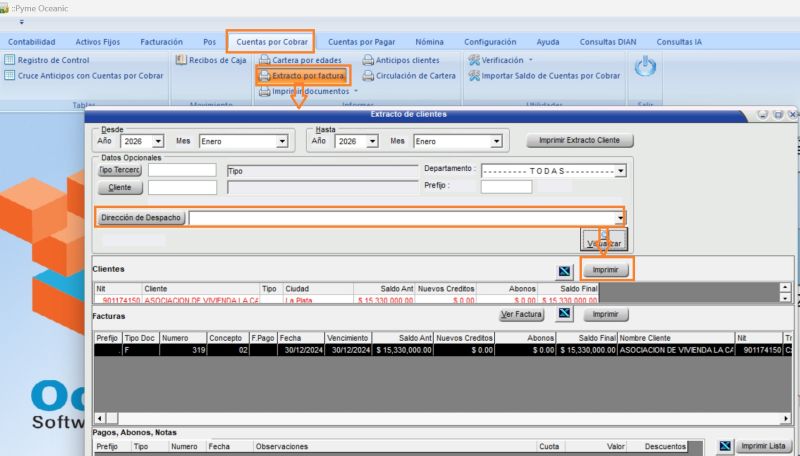Click the power icon in the Salir group
800x456 pixels.
(x=646, y=68)
